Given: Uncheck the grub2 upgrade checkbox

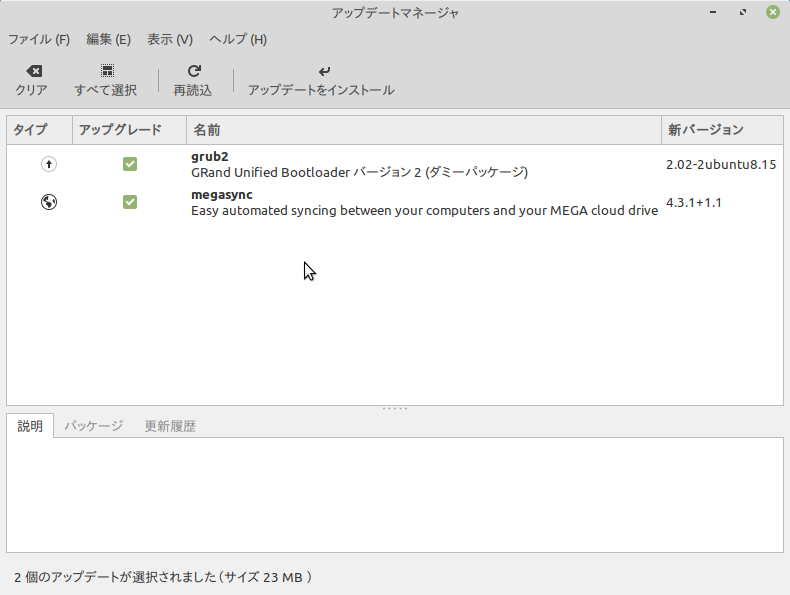Looking at the screenshot, I should (130, 164).
